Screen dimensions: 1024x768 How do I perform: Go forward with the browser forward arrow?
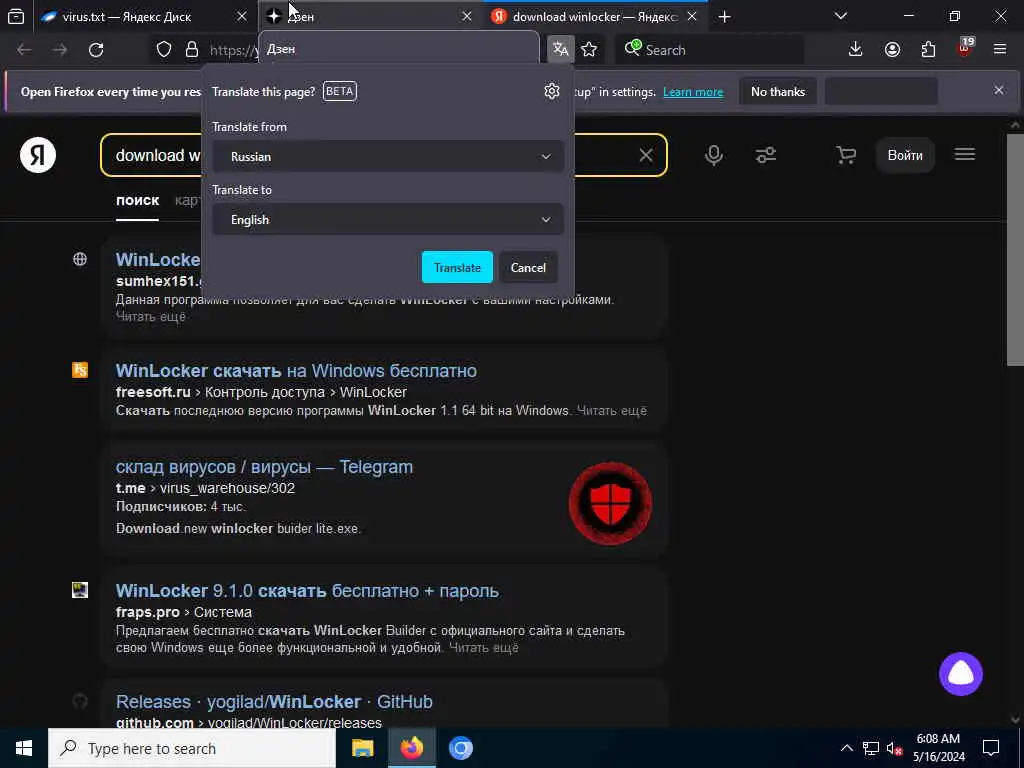pyautogui.click(x=60, y=50)
